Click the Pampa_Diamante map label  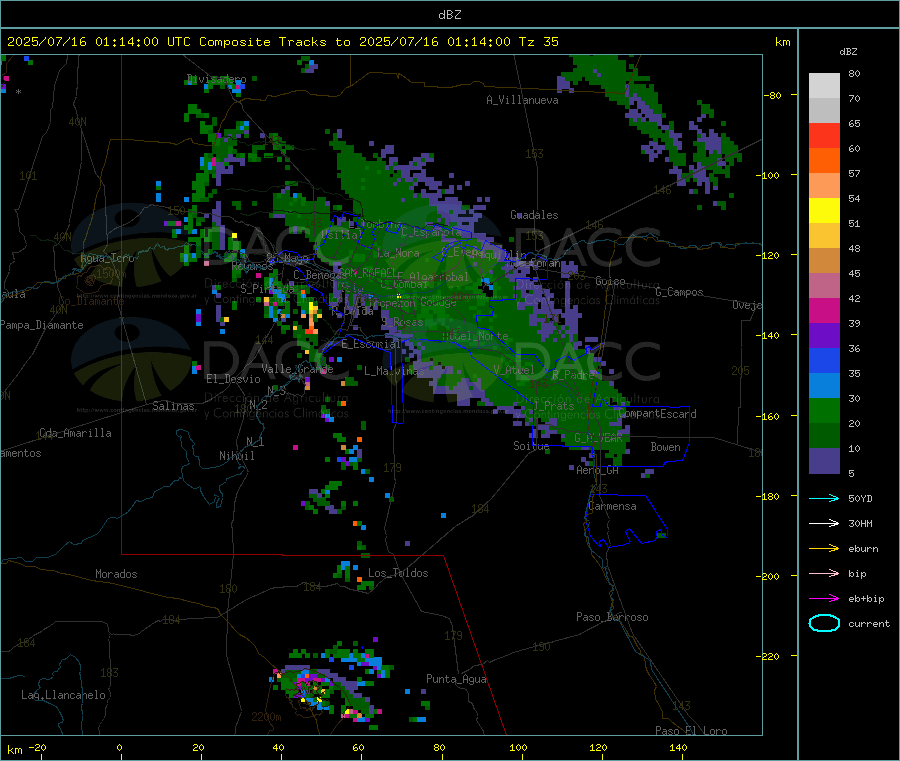(x=42, y=325)
